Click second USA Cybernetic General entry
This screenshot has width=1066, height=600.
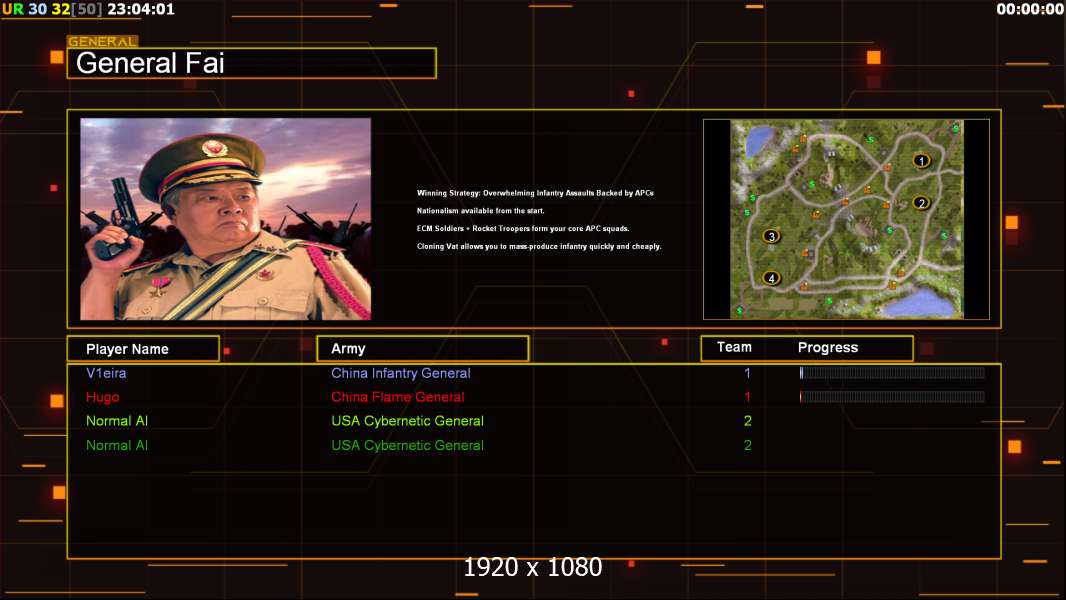(x=407, y=446)
